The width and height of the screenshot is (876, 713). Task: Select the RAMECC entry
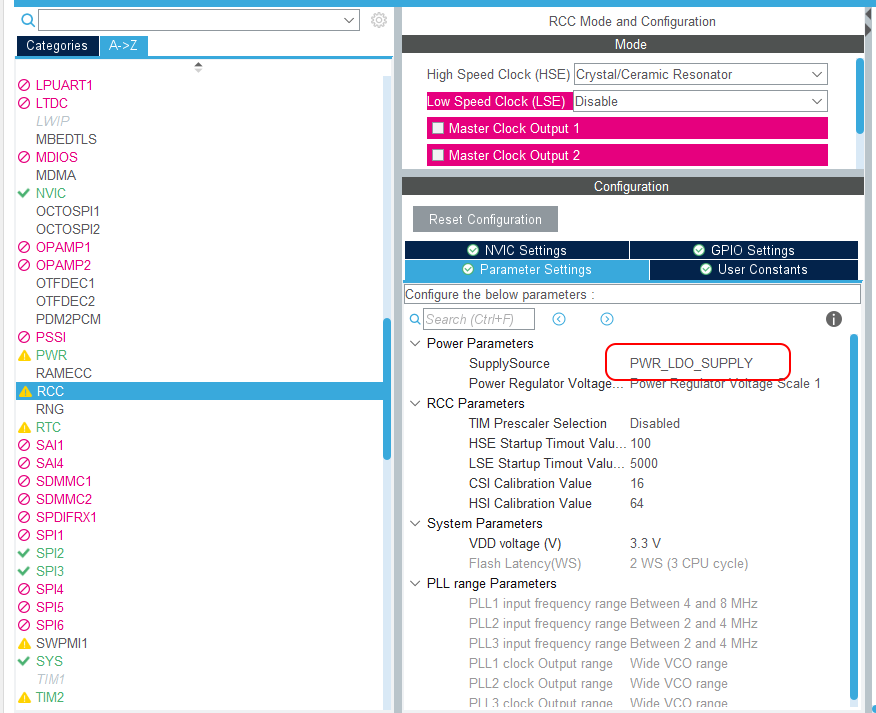64,373
